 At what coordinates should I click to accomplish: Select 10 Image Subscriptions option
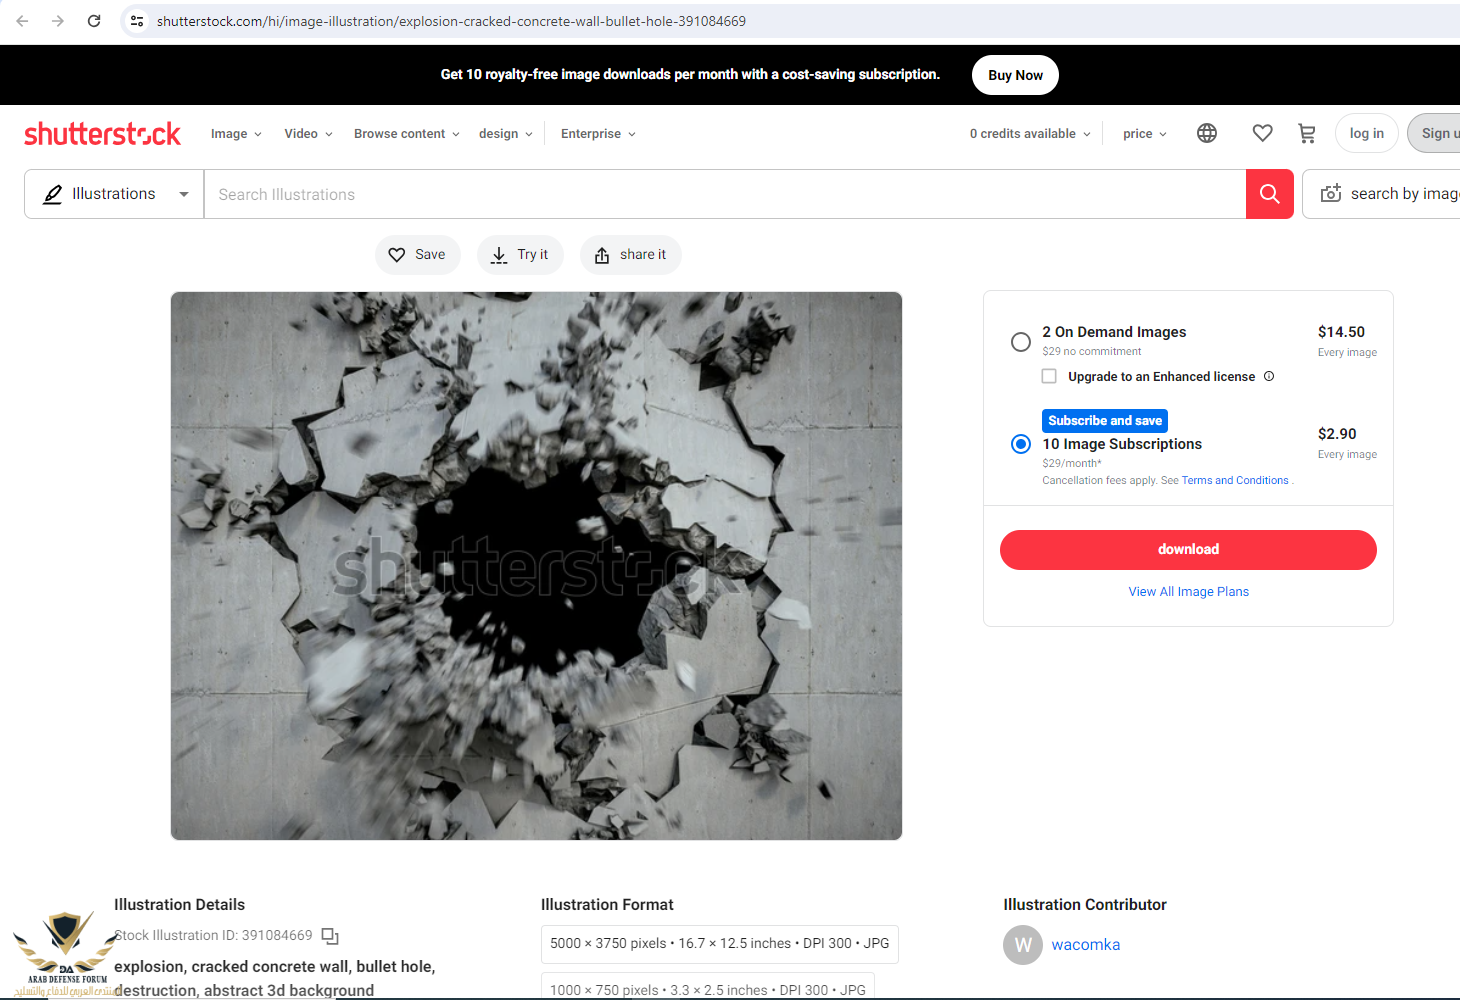point(1020,444)
